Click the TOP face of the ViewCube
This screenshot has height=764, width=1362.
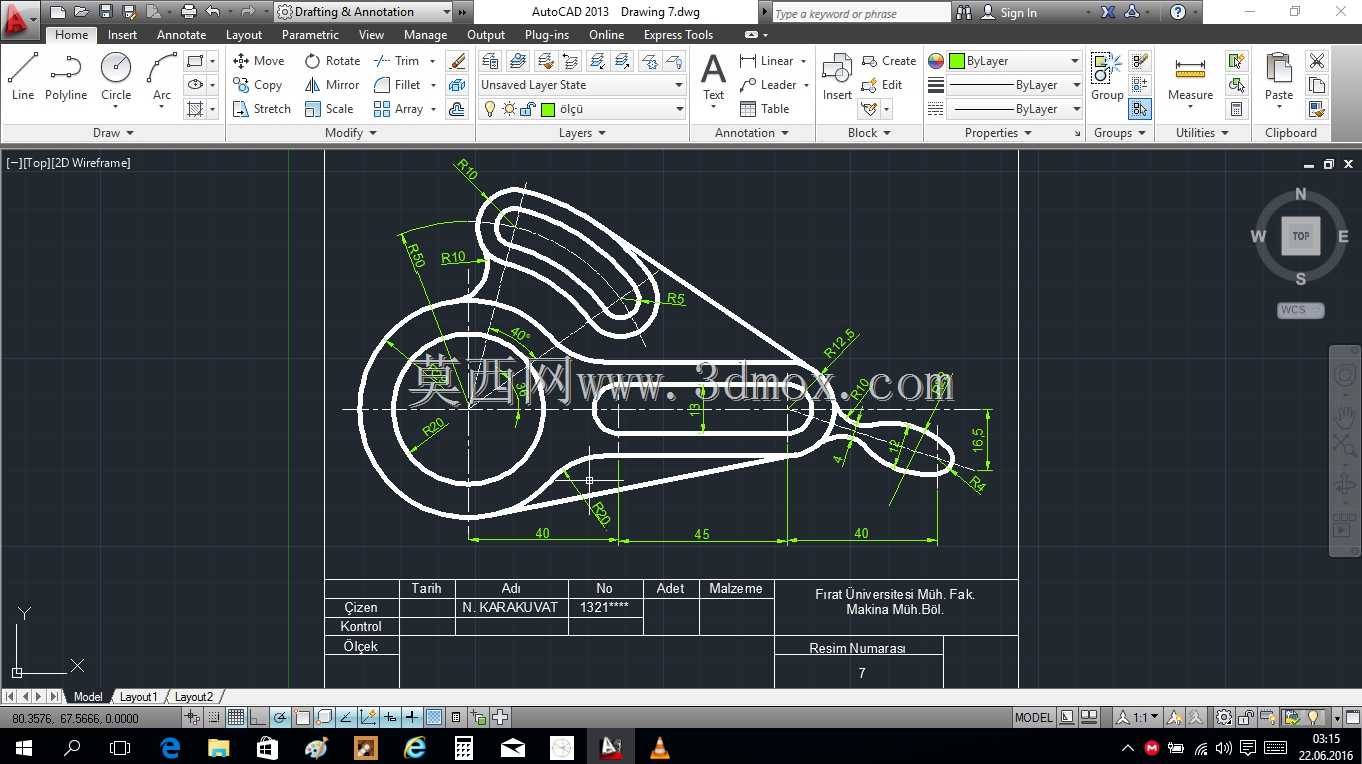[1300, 236]
